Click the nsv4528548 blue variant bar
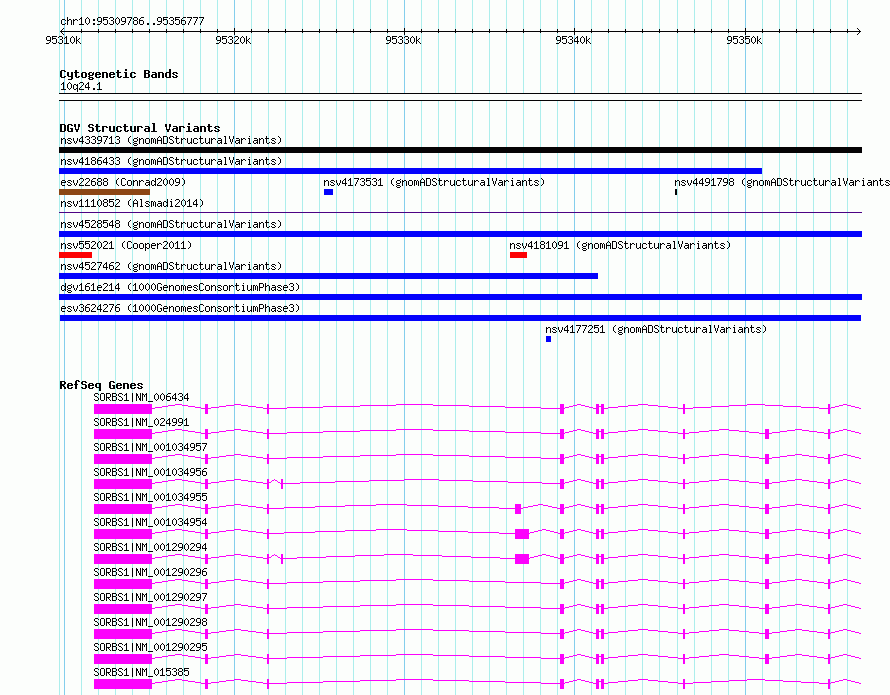890x695 pixels. tap(460, 234)
